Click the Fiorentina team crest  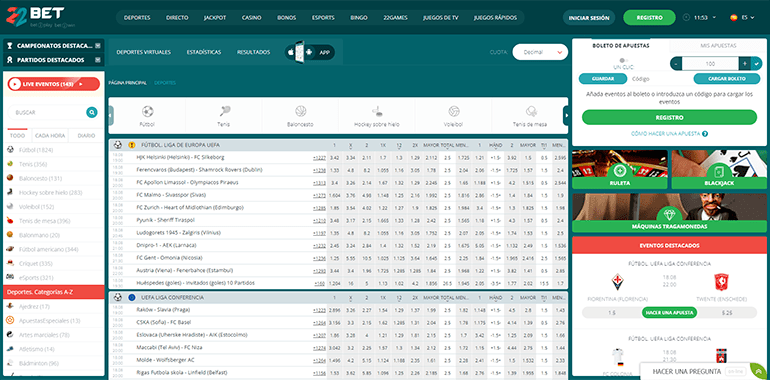click(617, 282)
